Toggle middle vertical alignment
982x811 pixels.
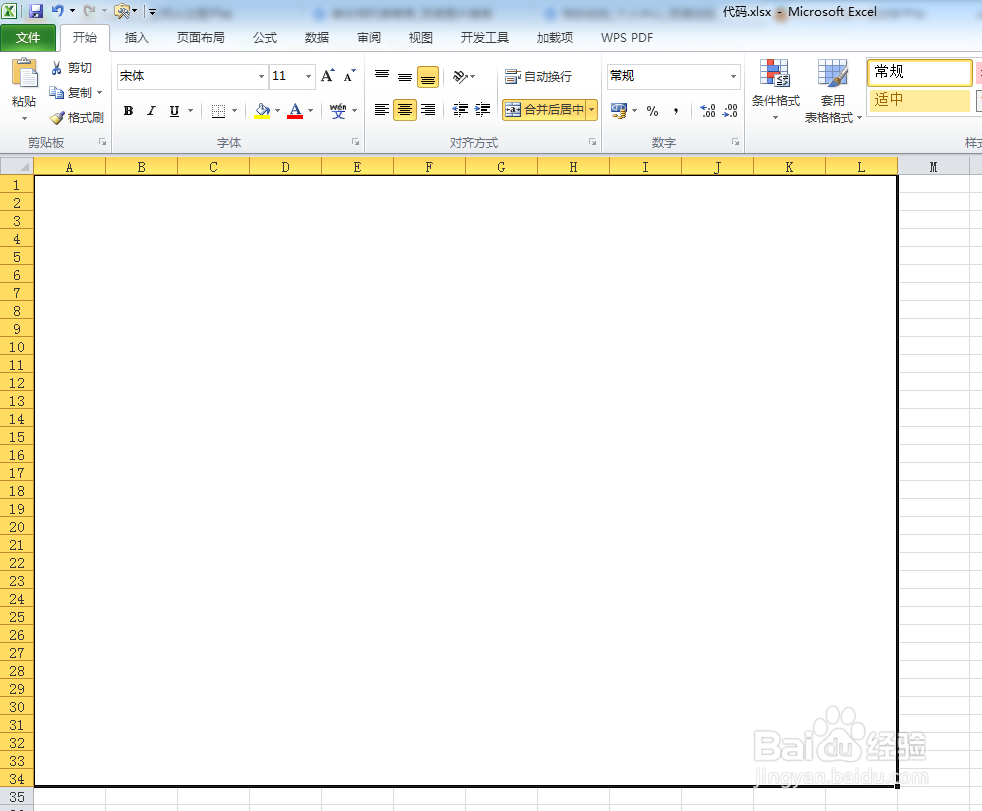pyautogui.click(x=405, y=76)
